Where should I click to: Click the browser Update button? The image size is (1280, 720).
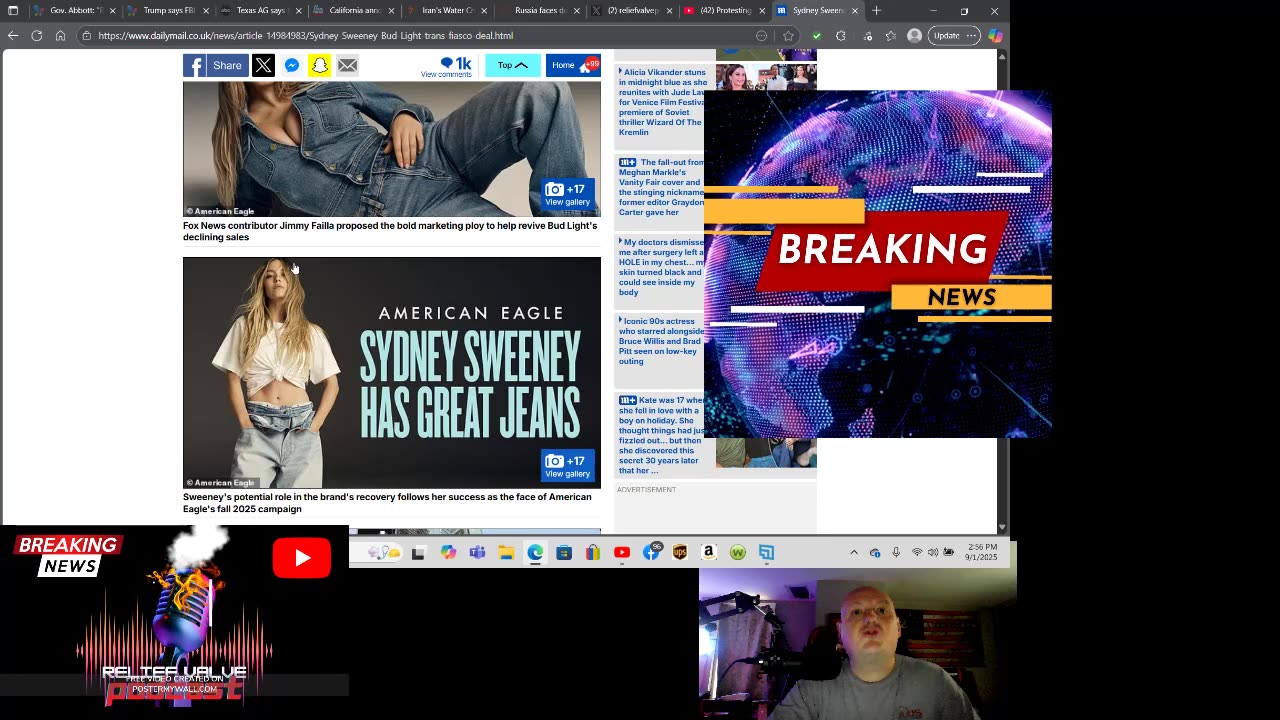954,35
